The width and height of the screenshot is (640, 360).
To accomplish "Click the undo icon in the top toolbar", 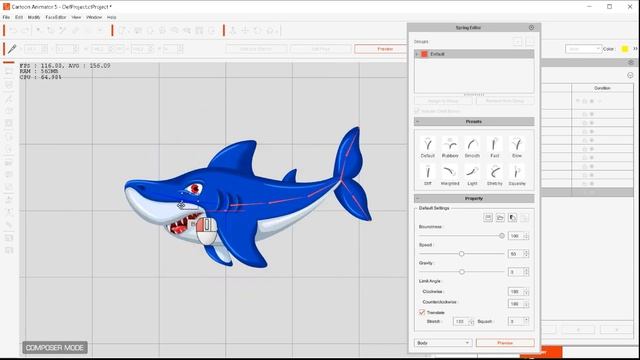I will [x=13, y=31].
